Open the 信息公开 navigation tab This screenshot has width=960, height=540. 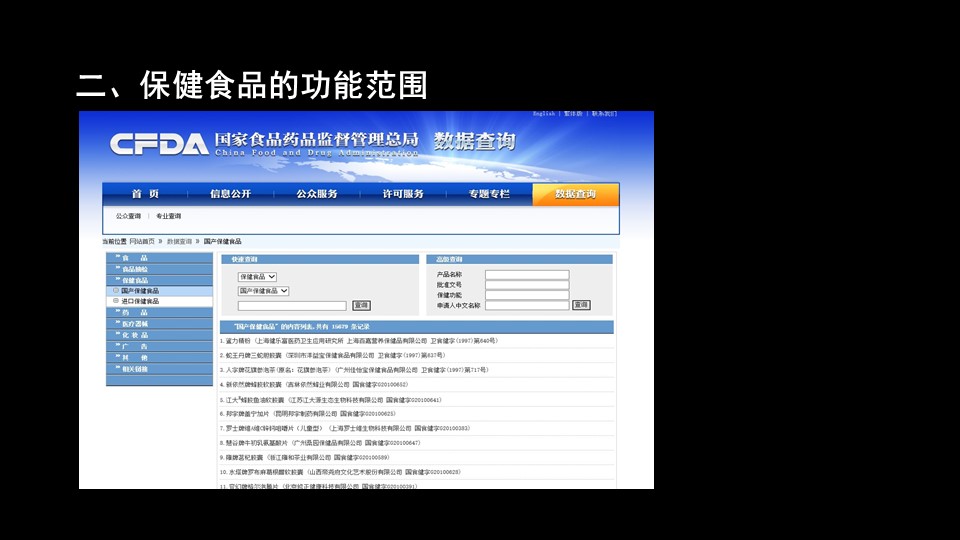[x=231, y=193]
